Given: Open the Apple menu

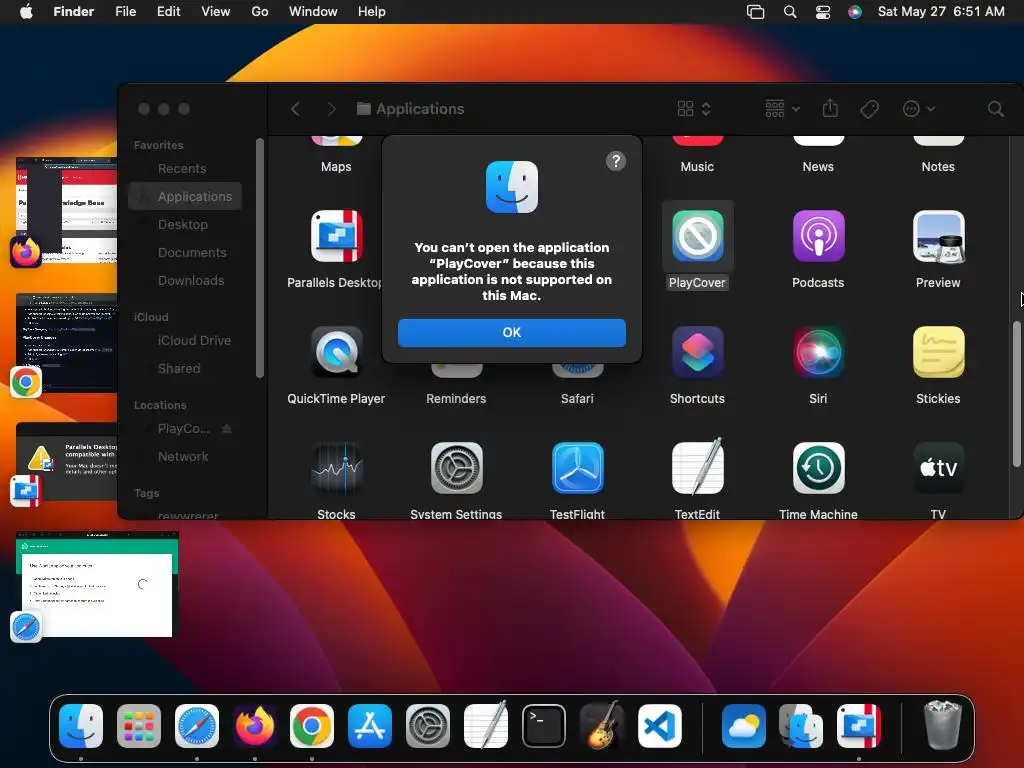Looking at the screenshot, I should click(x=26, y=12).
